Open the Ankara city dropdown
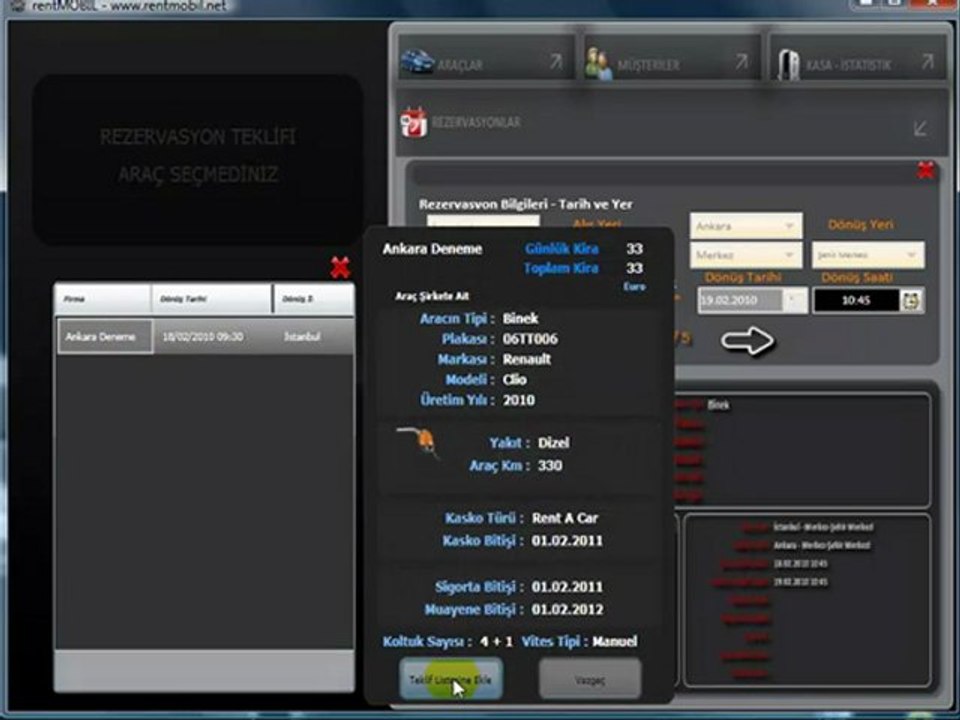 (x=746, y=226)
